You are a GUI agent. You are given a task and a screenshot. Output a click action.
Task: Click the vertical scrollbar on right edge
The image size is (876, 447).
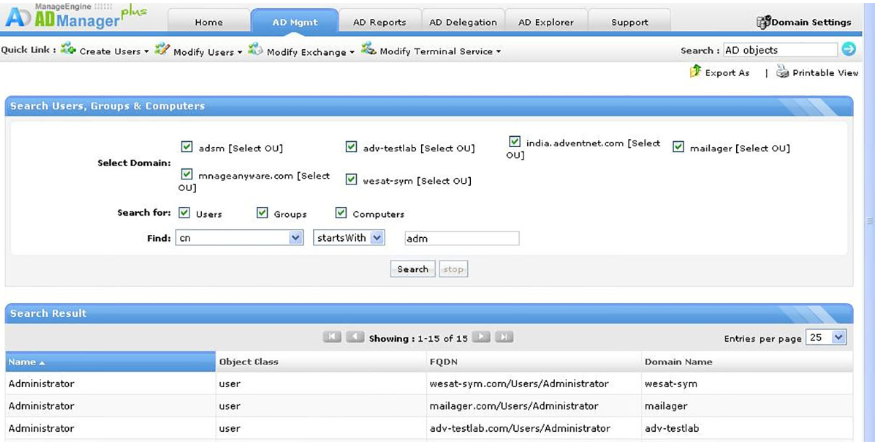[x=870, y=222]
